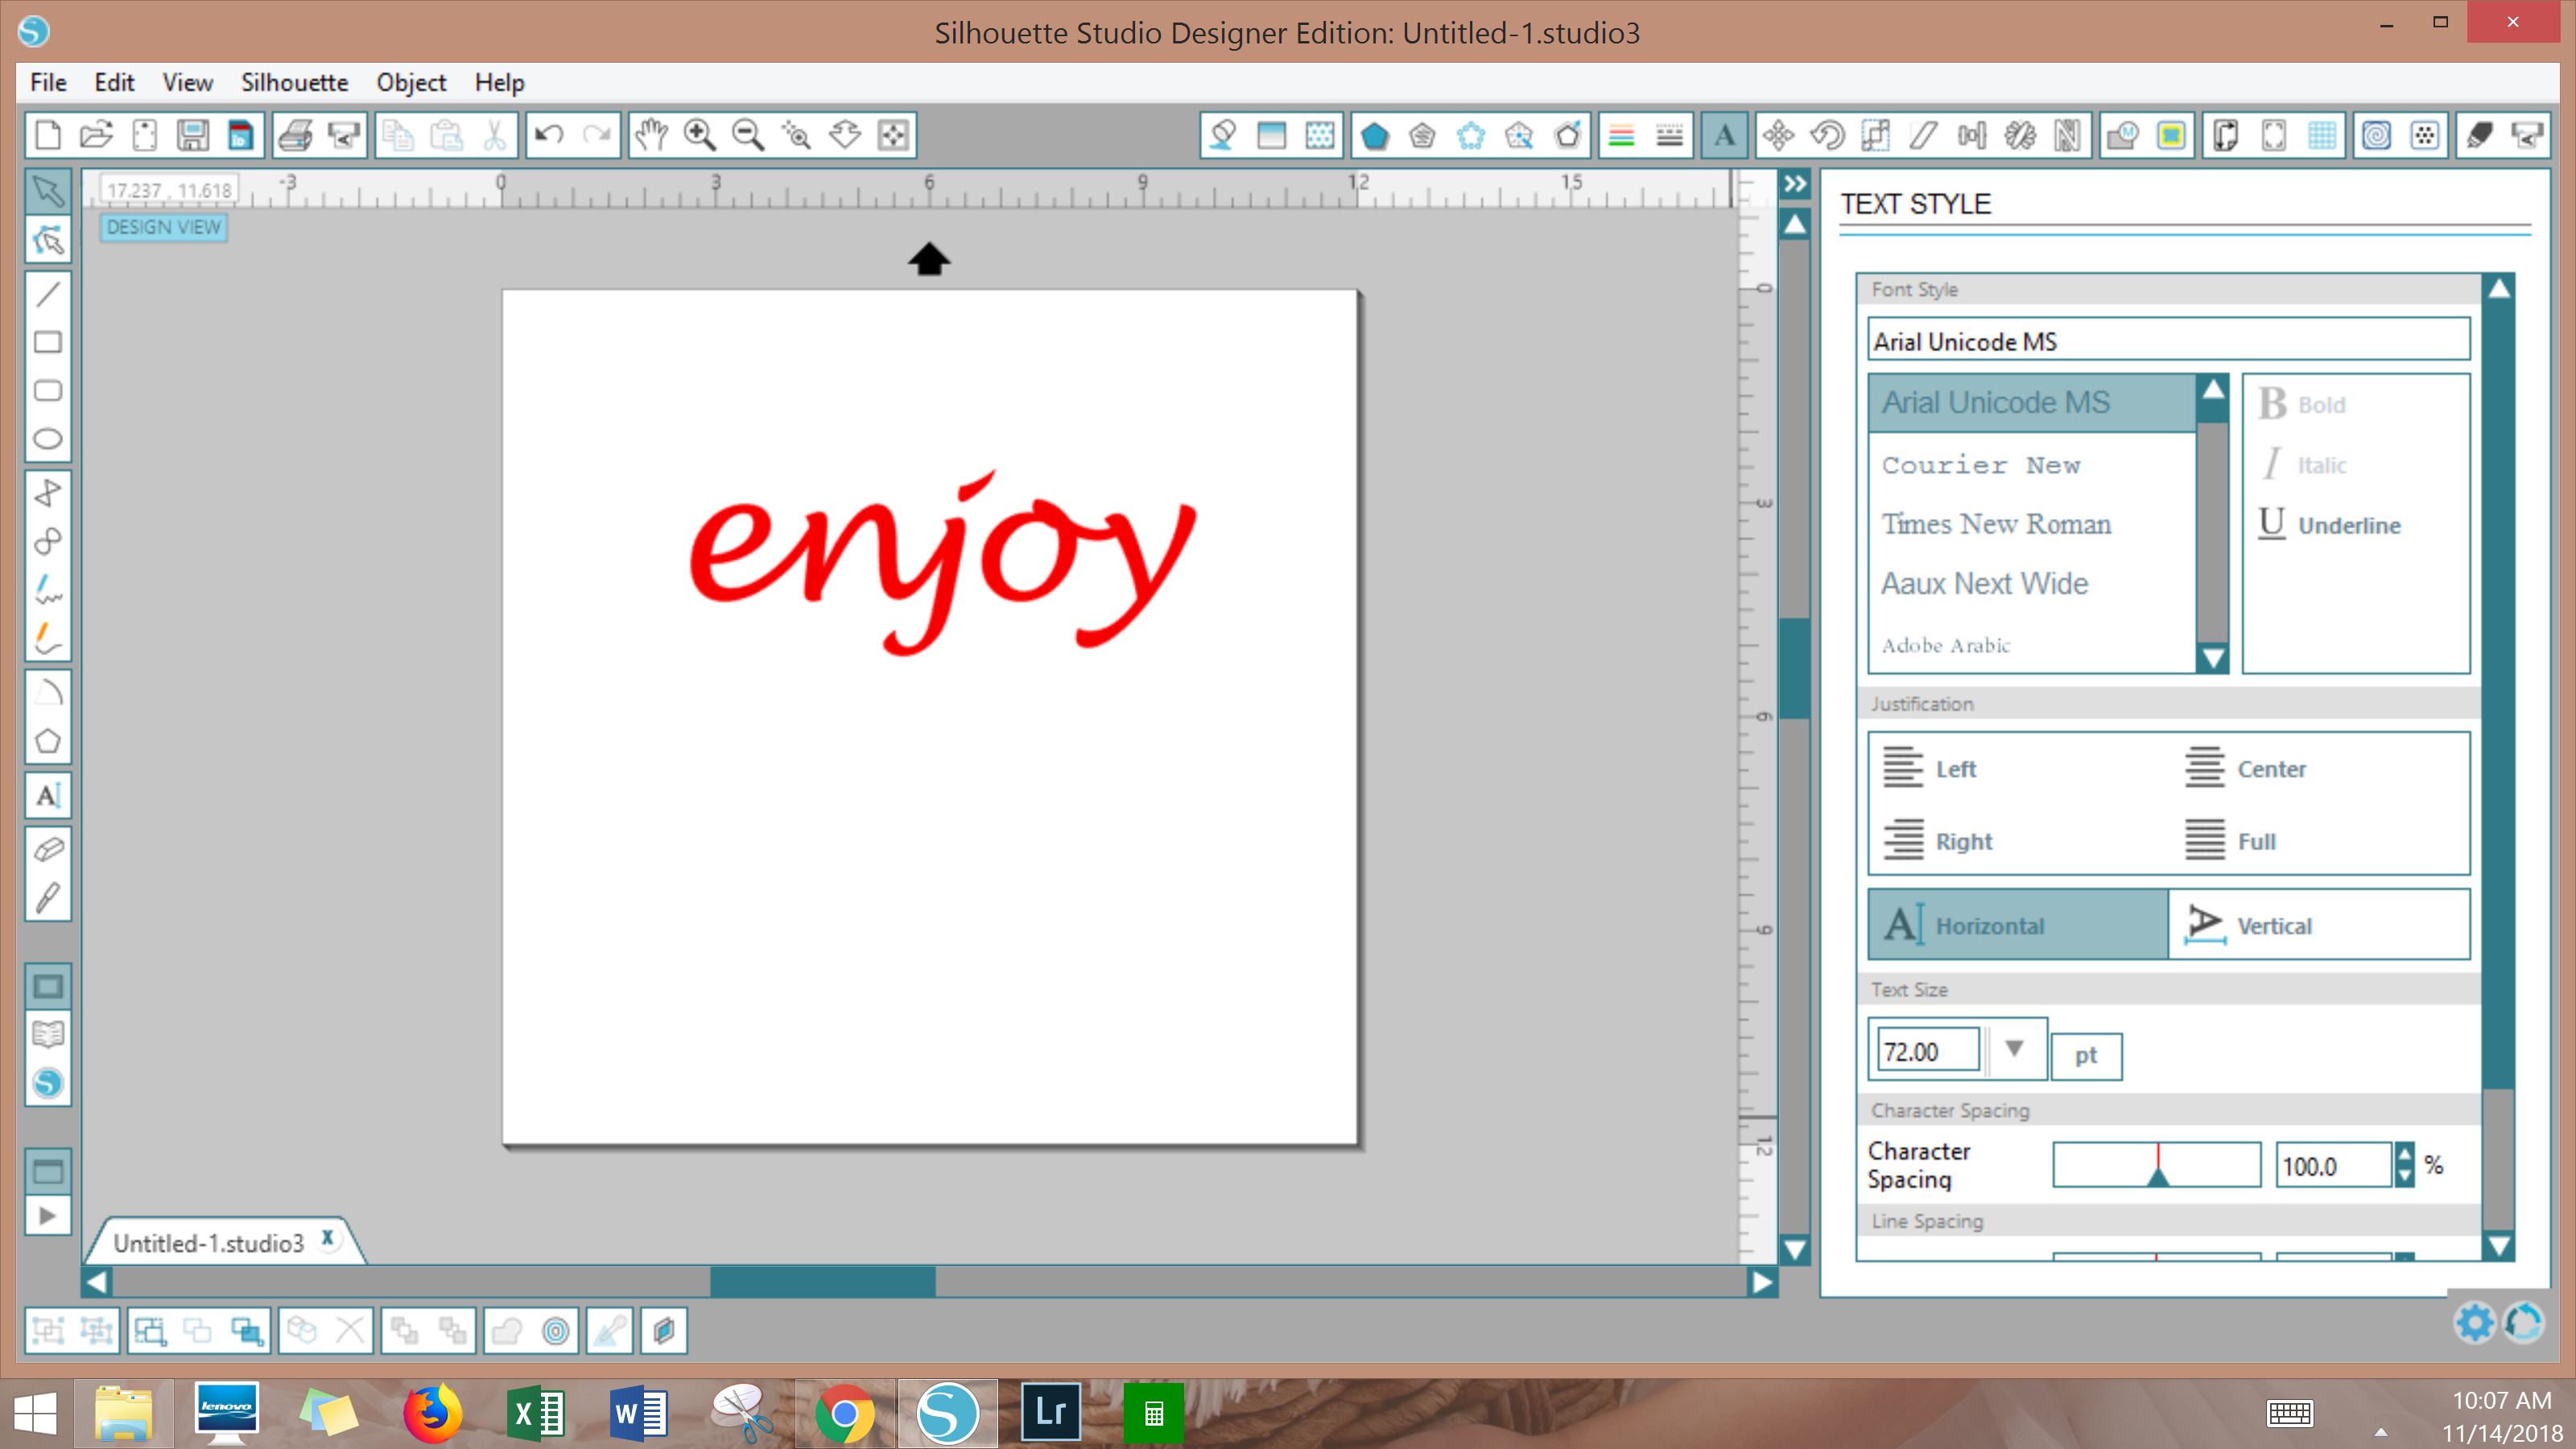Toggle Italic font style

tap(2303, 464)
